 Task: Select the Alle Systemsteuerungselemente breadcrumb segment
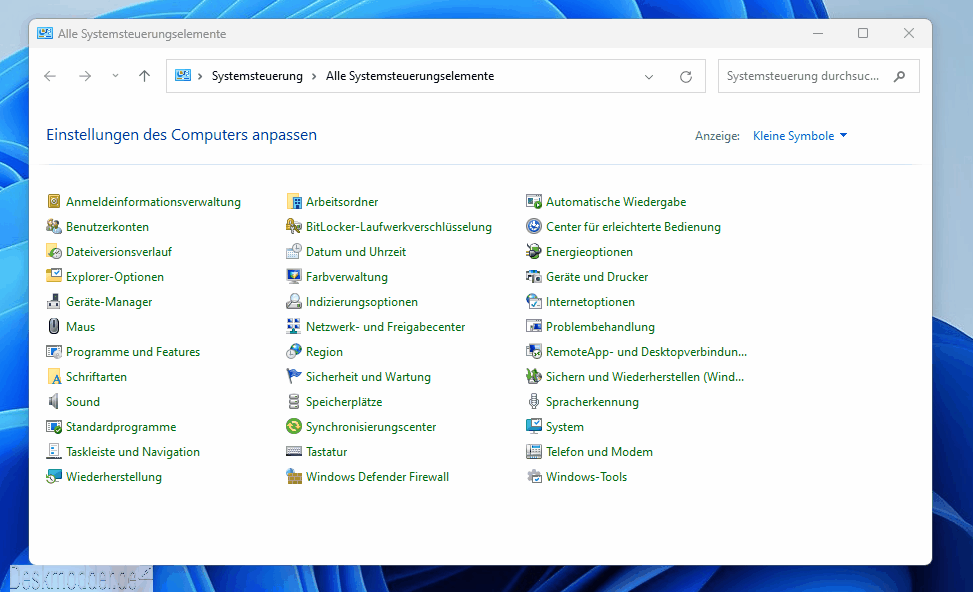pos(410,76)
